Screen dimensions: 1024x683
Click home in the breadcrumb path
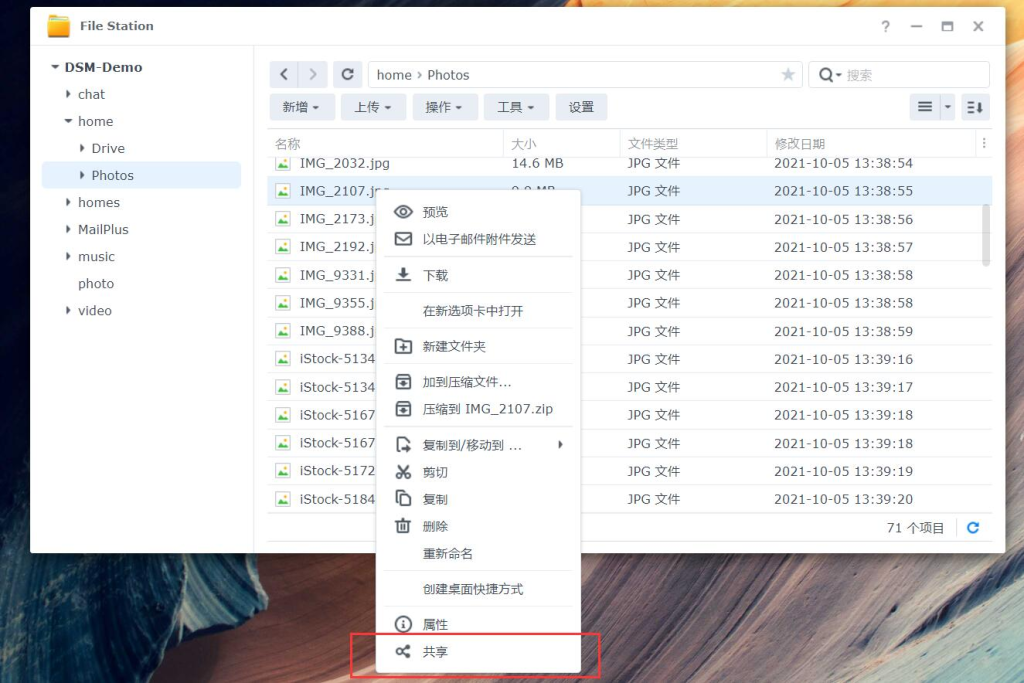pos(393,74)
